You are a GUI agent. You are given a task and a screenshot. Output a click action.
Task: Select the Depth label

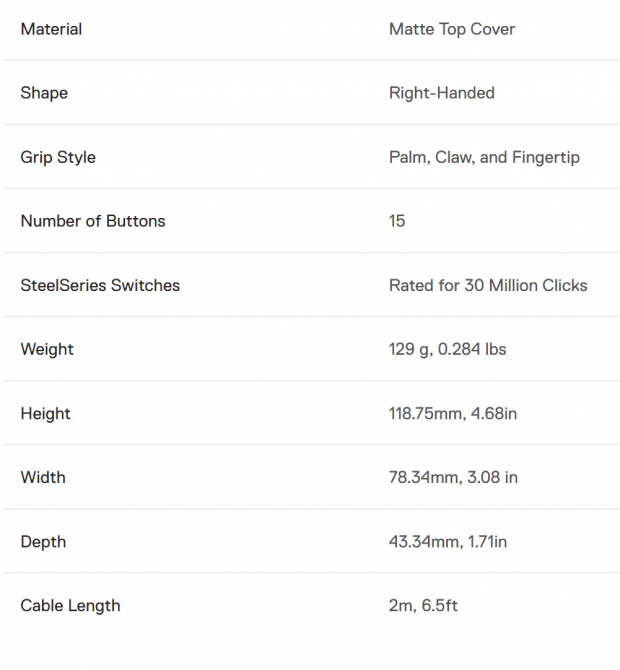[43, 542]
